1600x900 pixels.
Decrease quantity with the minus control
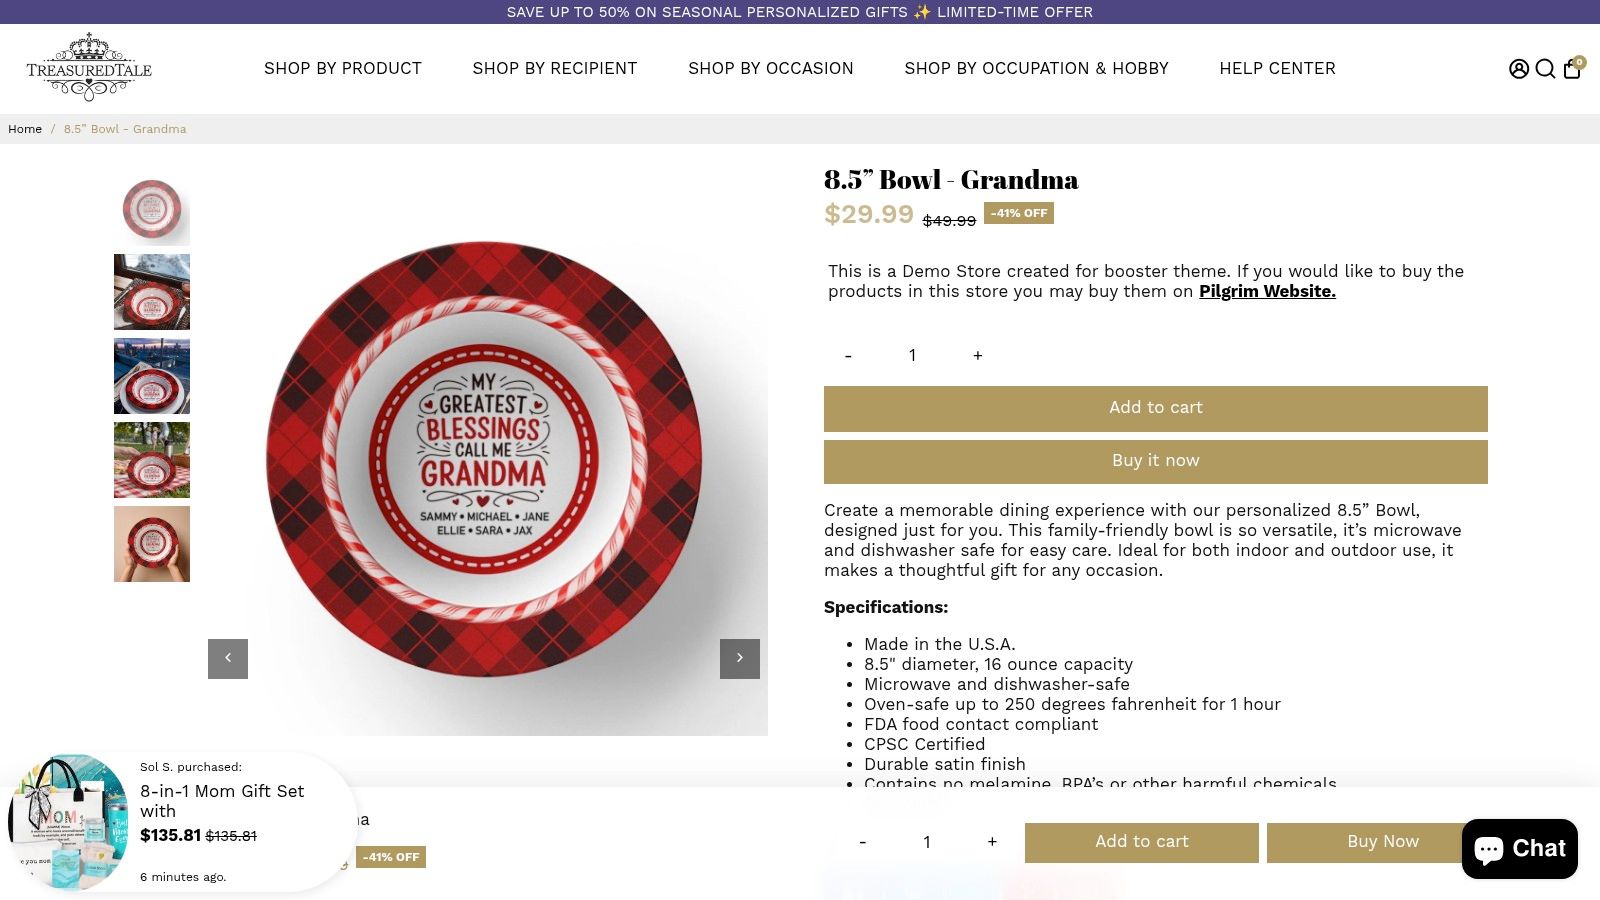tap(847, 355)
